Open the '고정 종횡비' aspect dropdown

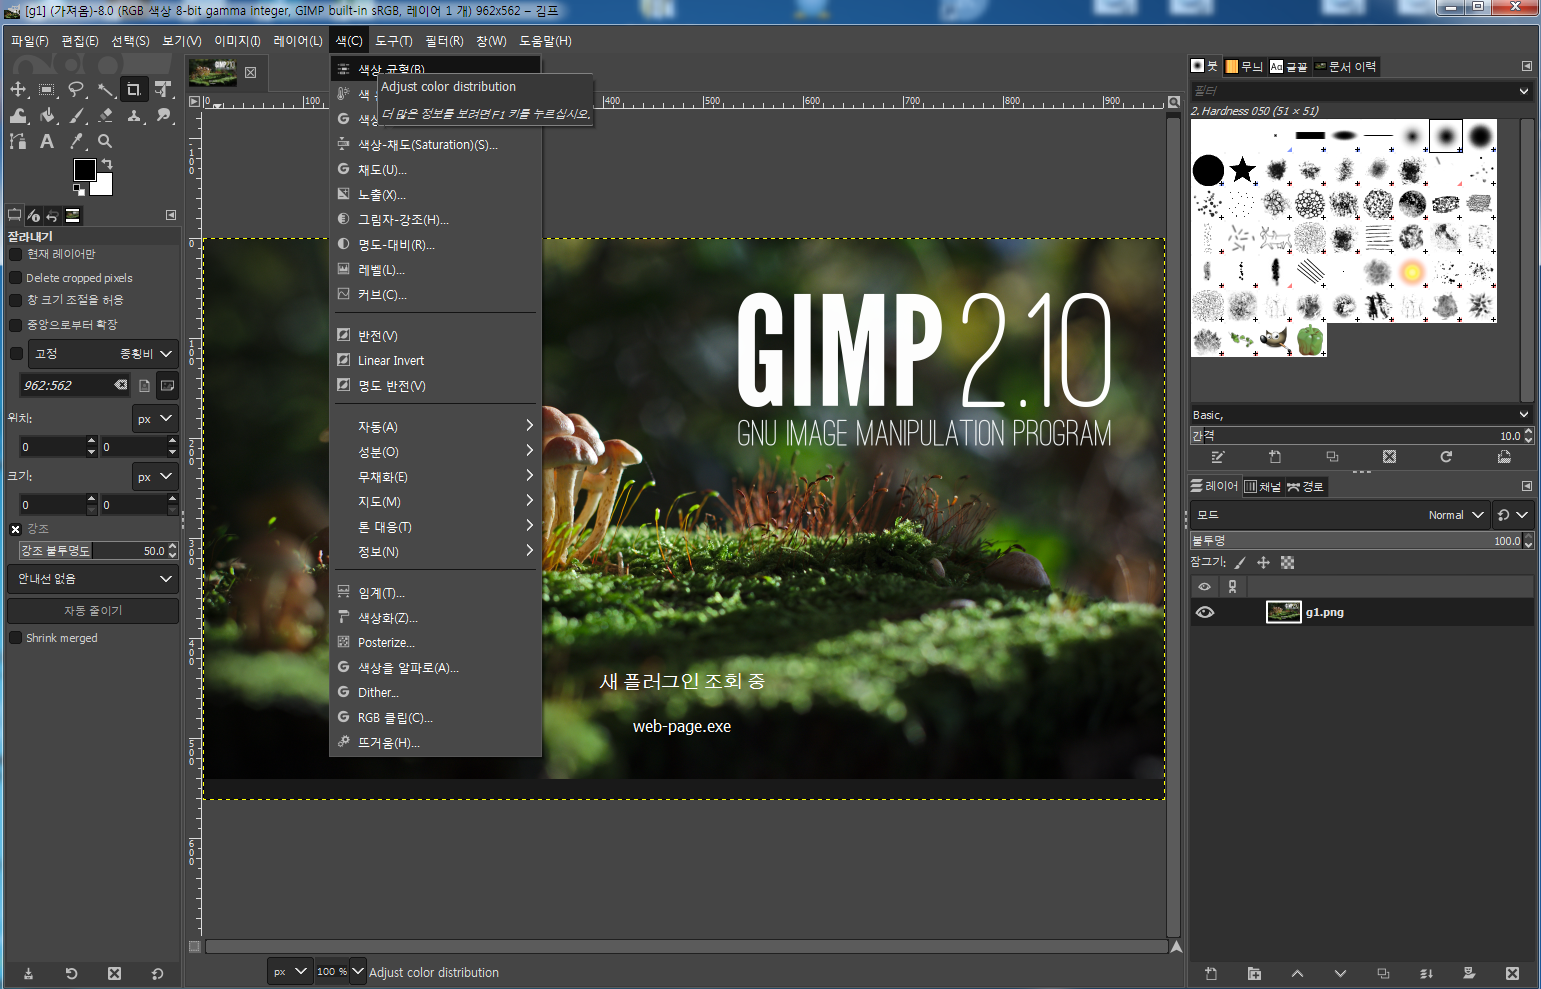click(103, 353)
